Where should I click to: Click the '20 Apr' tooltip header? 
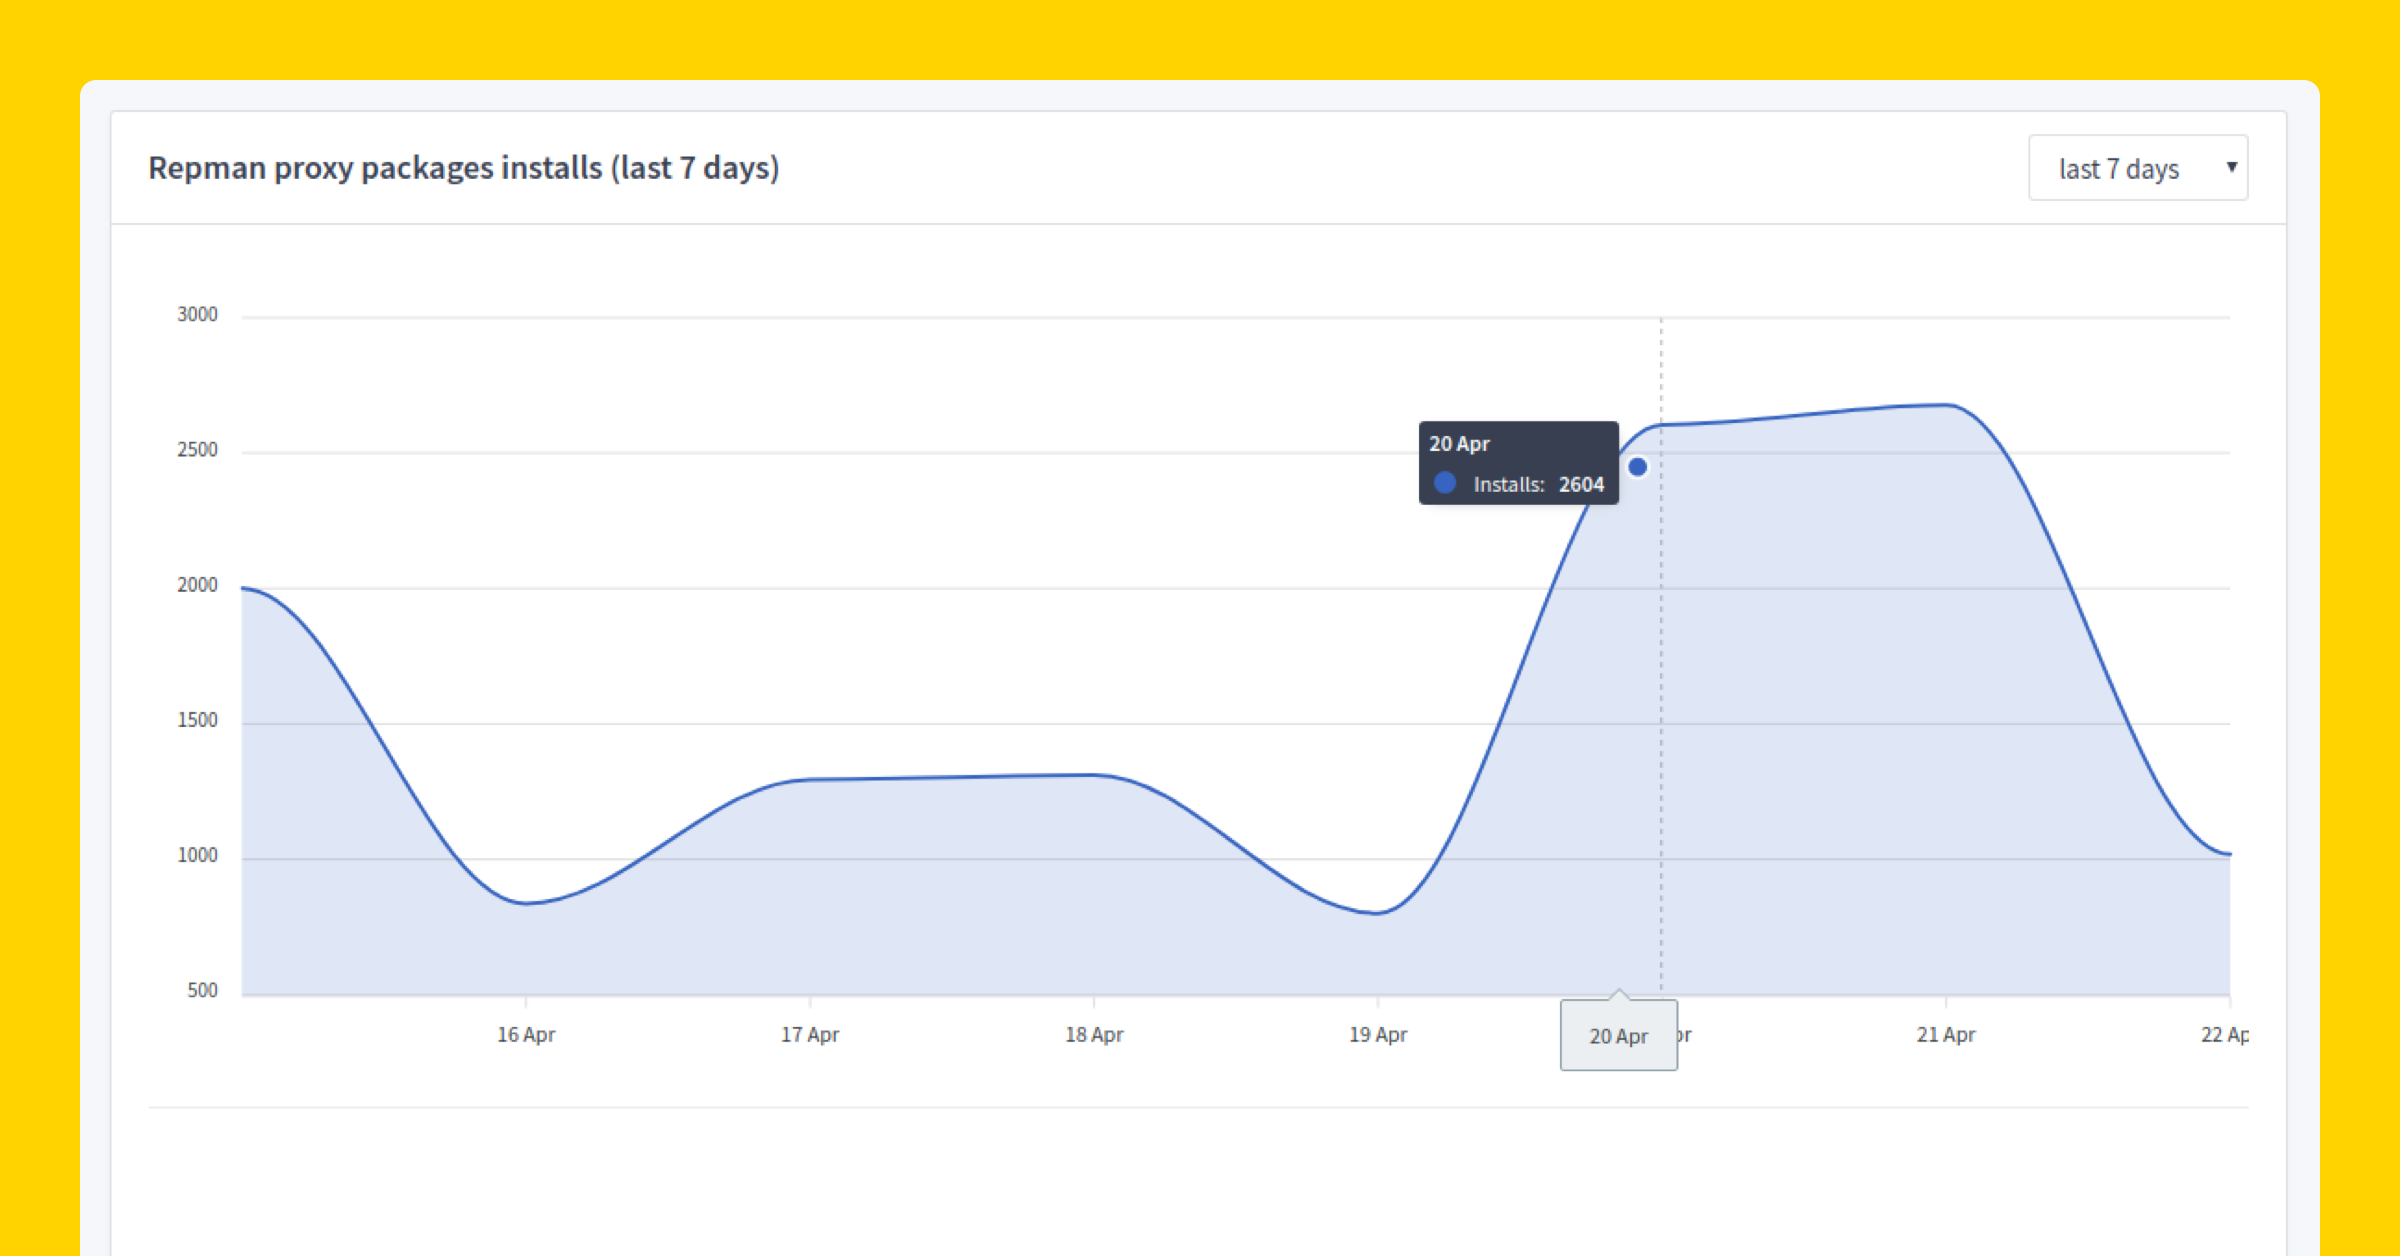1459,444
